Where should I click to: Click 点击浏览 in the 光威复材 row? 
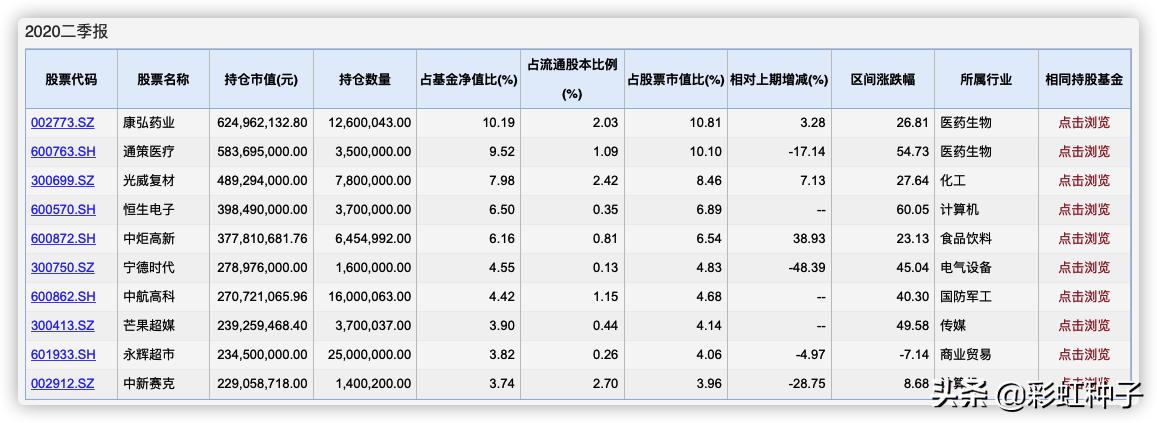(1084, 181)
